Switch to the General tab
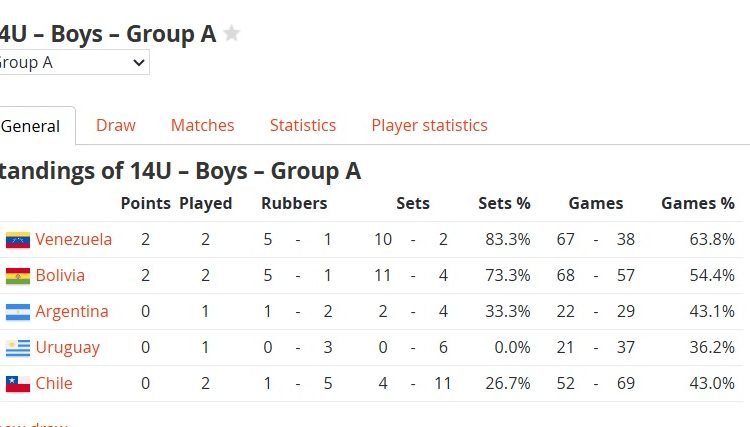Image resolution: width=750 pixels, height=427 pixels. click(x=31, y=127)
